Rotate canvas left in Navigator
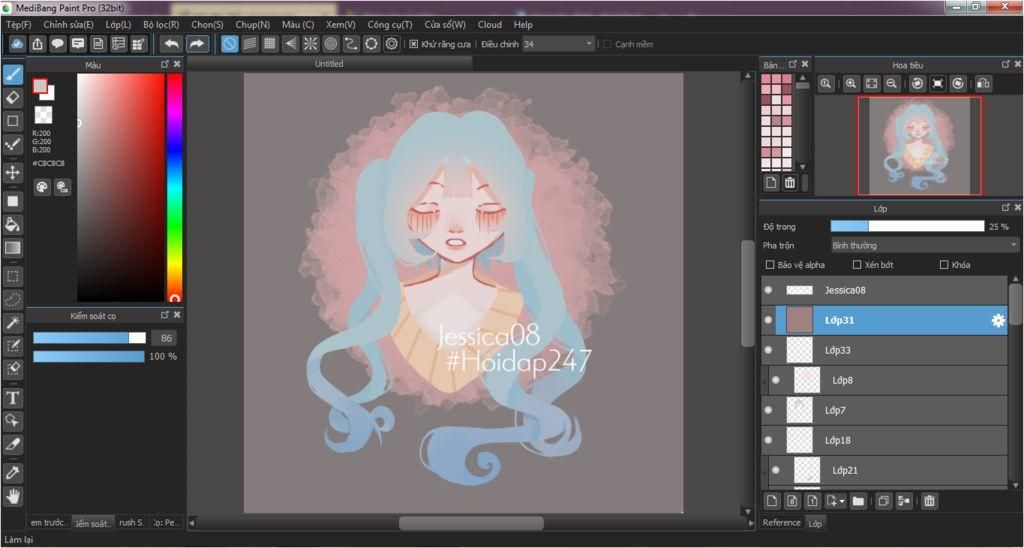Image resolution: width=1024 pixels, height=548 pixels. tap(918, 84)
